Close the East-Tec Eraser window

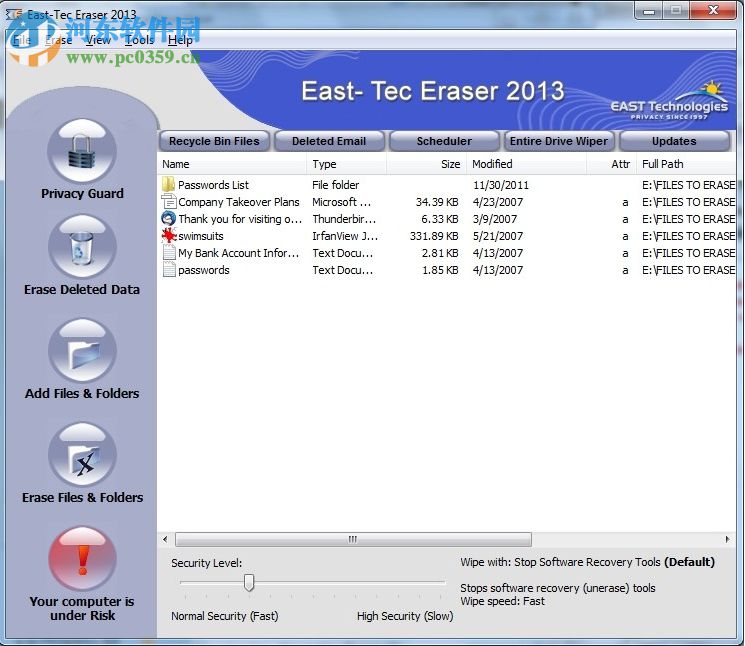(x=713, y=11)
